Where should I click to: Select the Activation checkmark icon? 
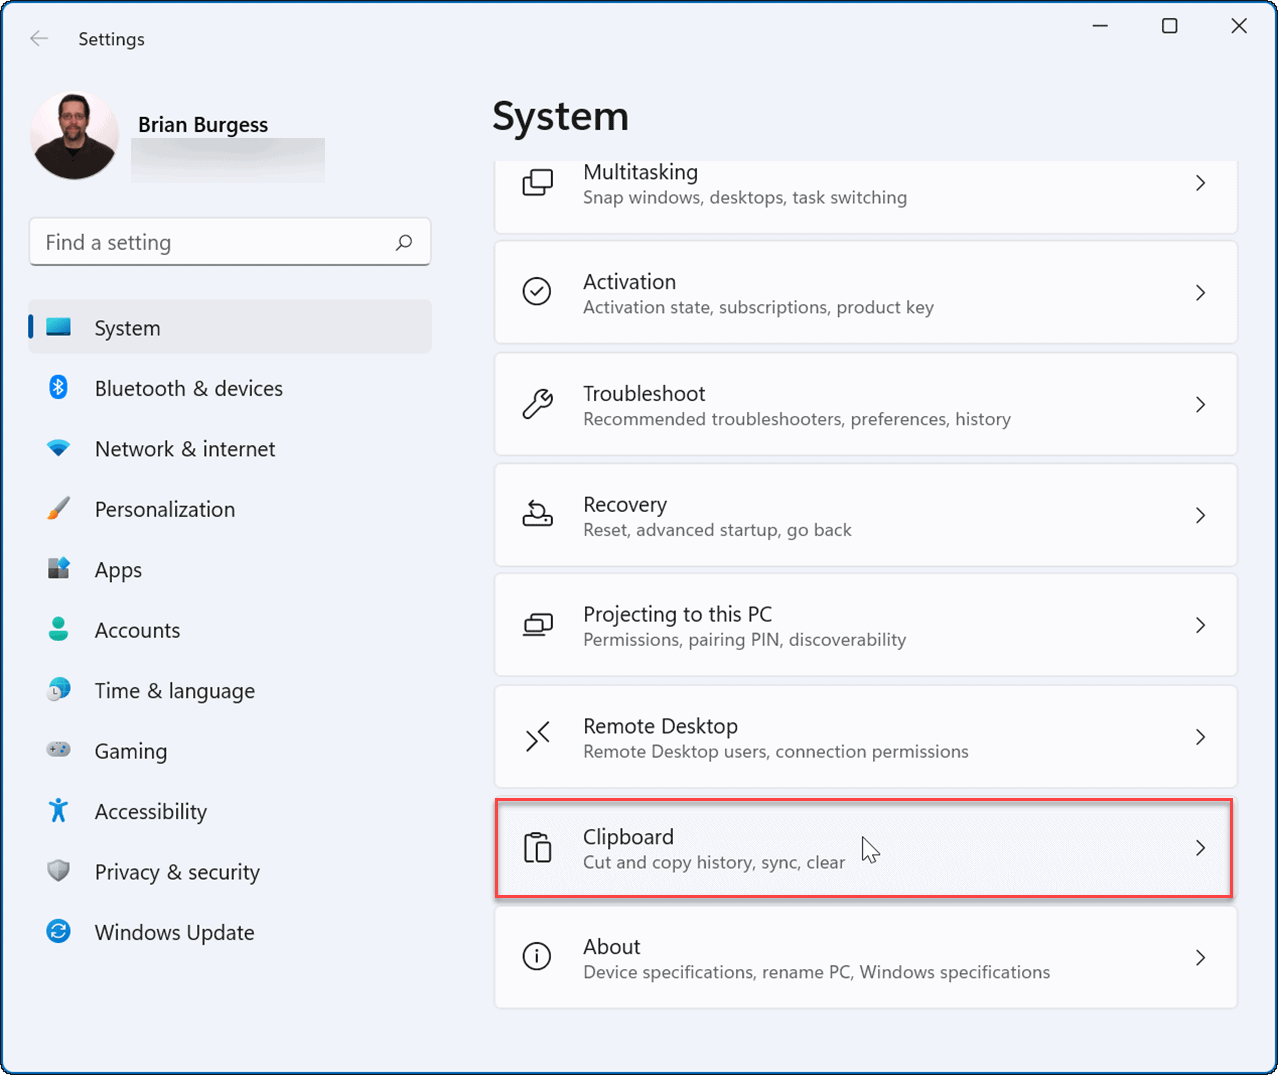pos(538,292)
